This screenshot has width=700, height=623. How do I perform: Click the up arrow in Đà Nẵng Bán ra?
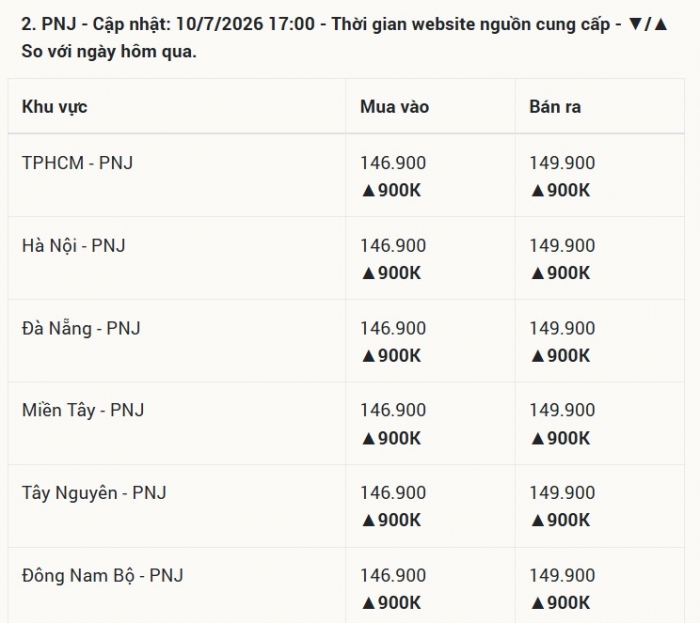point(538,356)
